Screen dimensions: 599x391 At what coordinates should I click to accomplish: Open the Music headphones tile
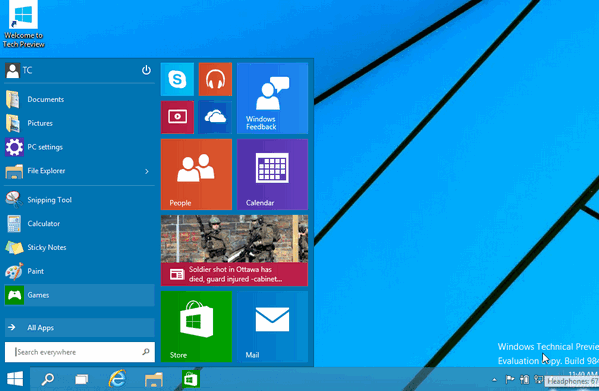click(x=215, y=79)
